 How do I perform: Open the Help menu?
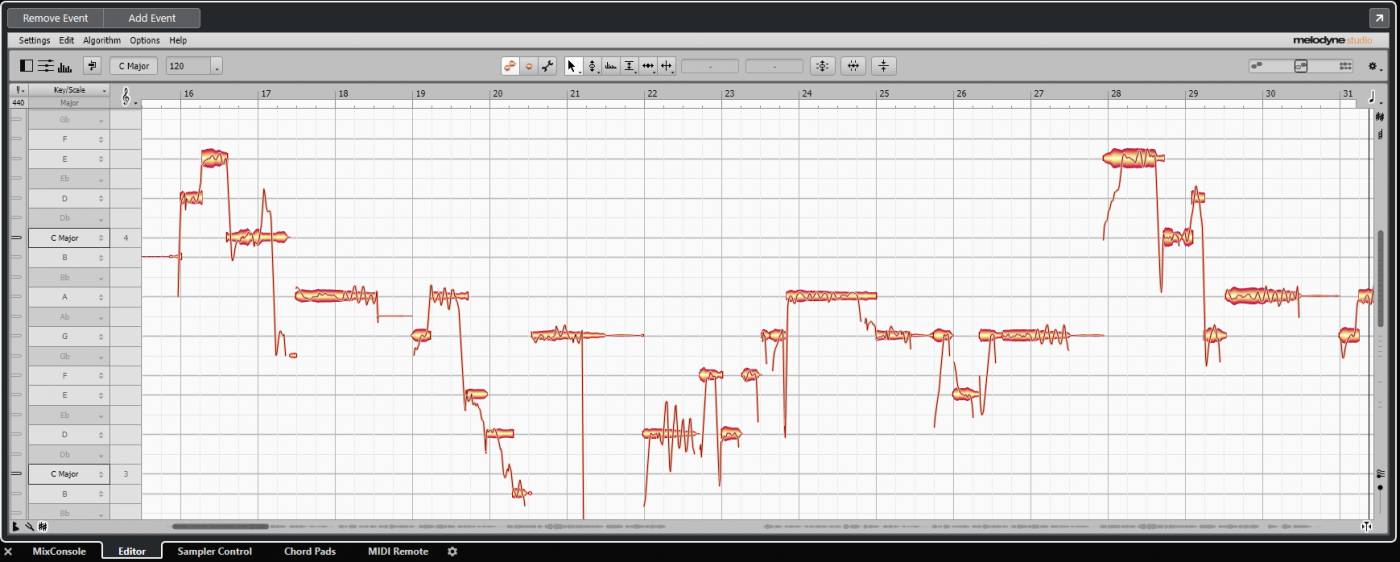[x=178, y=40]
